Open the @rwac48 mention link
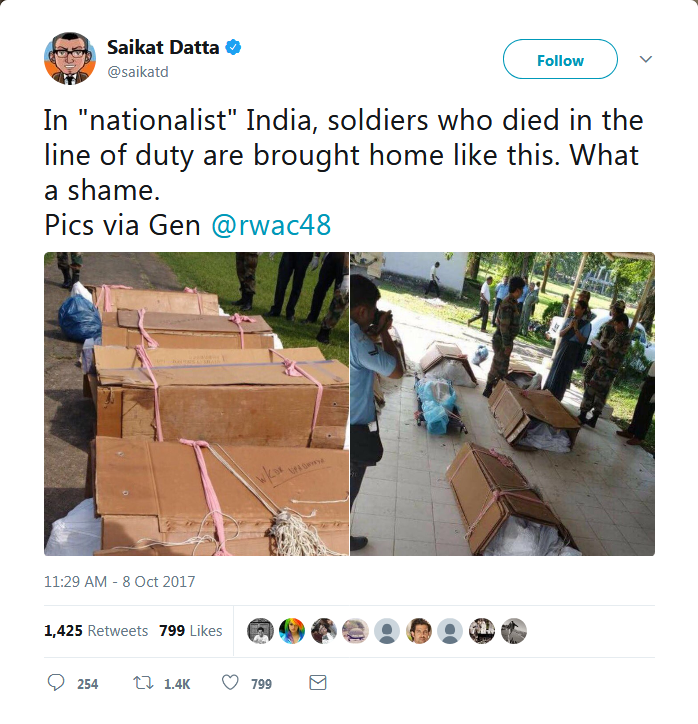This screenshot has width=698, height=724. (271, 225)
